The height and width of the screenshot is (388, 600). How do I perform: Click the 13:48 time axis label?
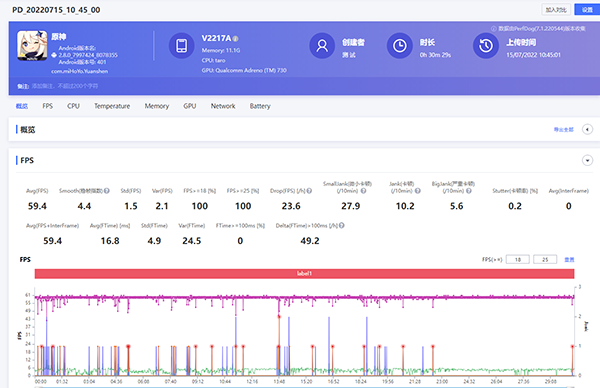tap(279, 381)
